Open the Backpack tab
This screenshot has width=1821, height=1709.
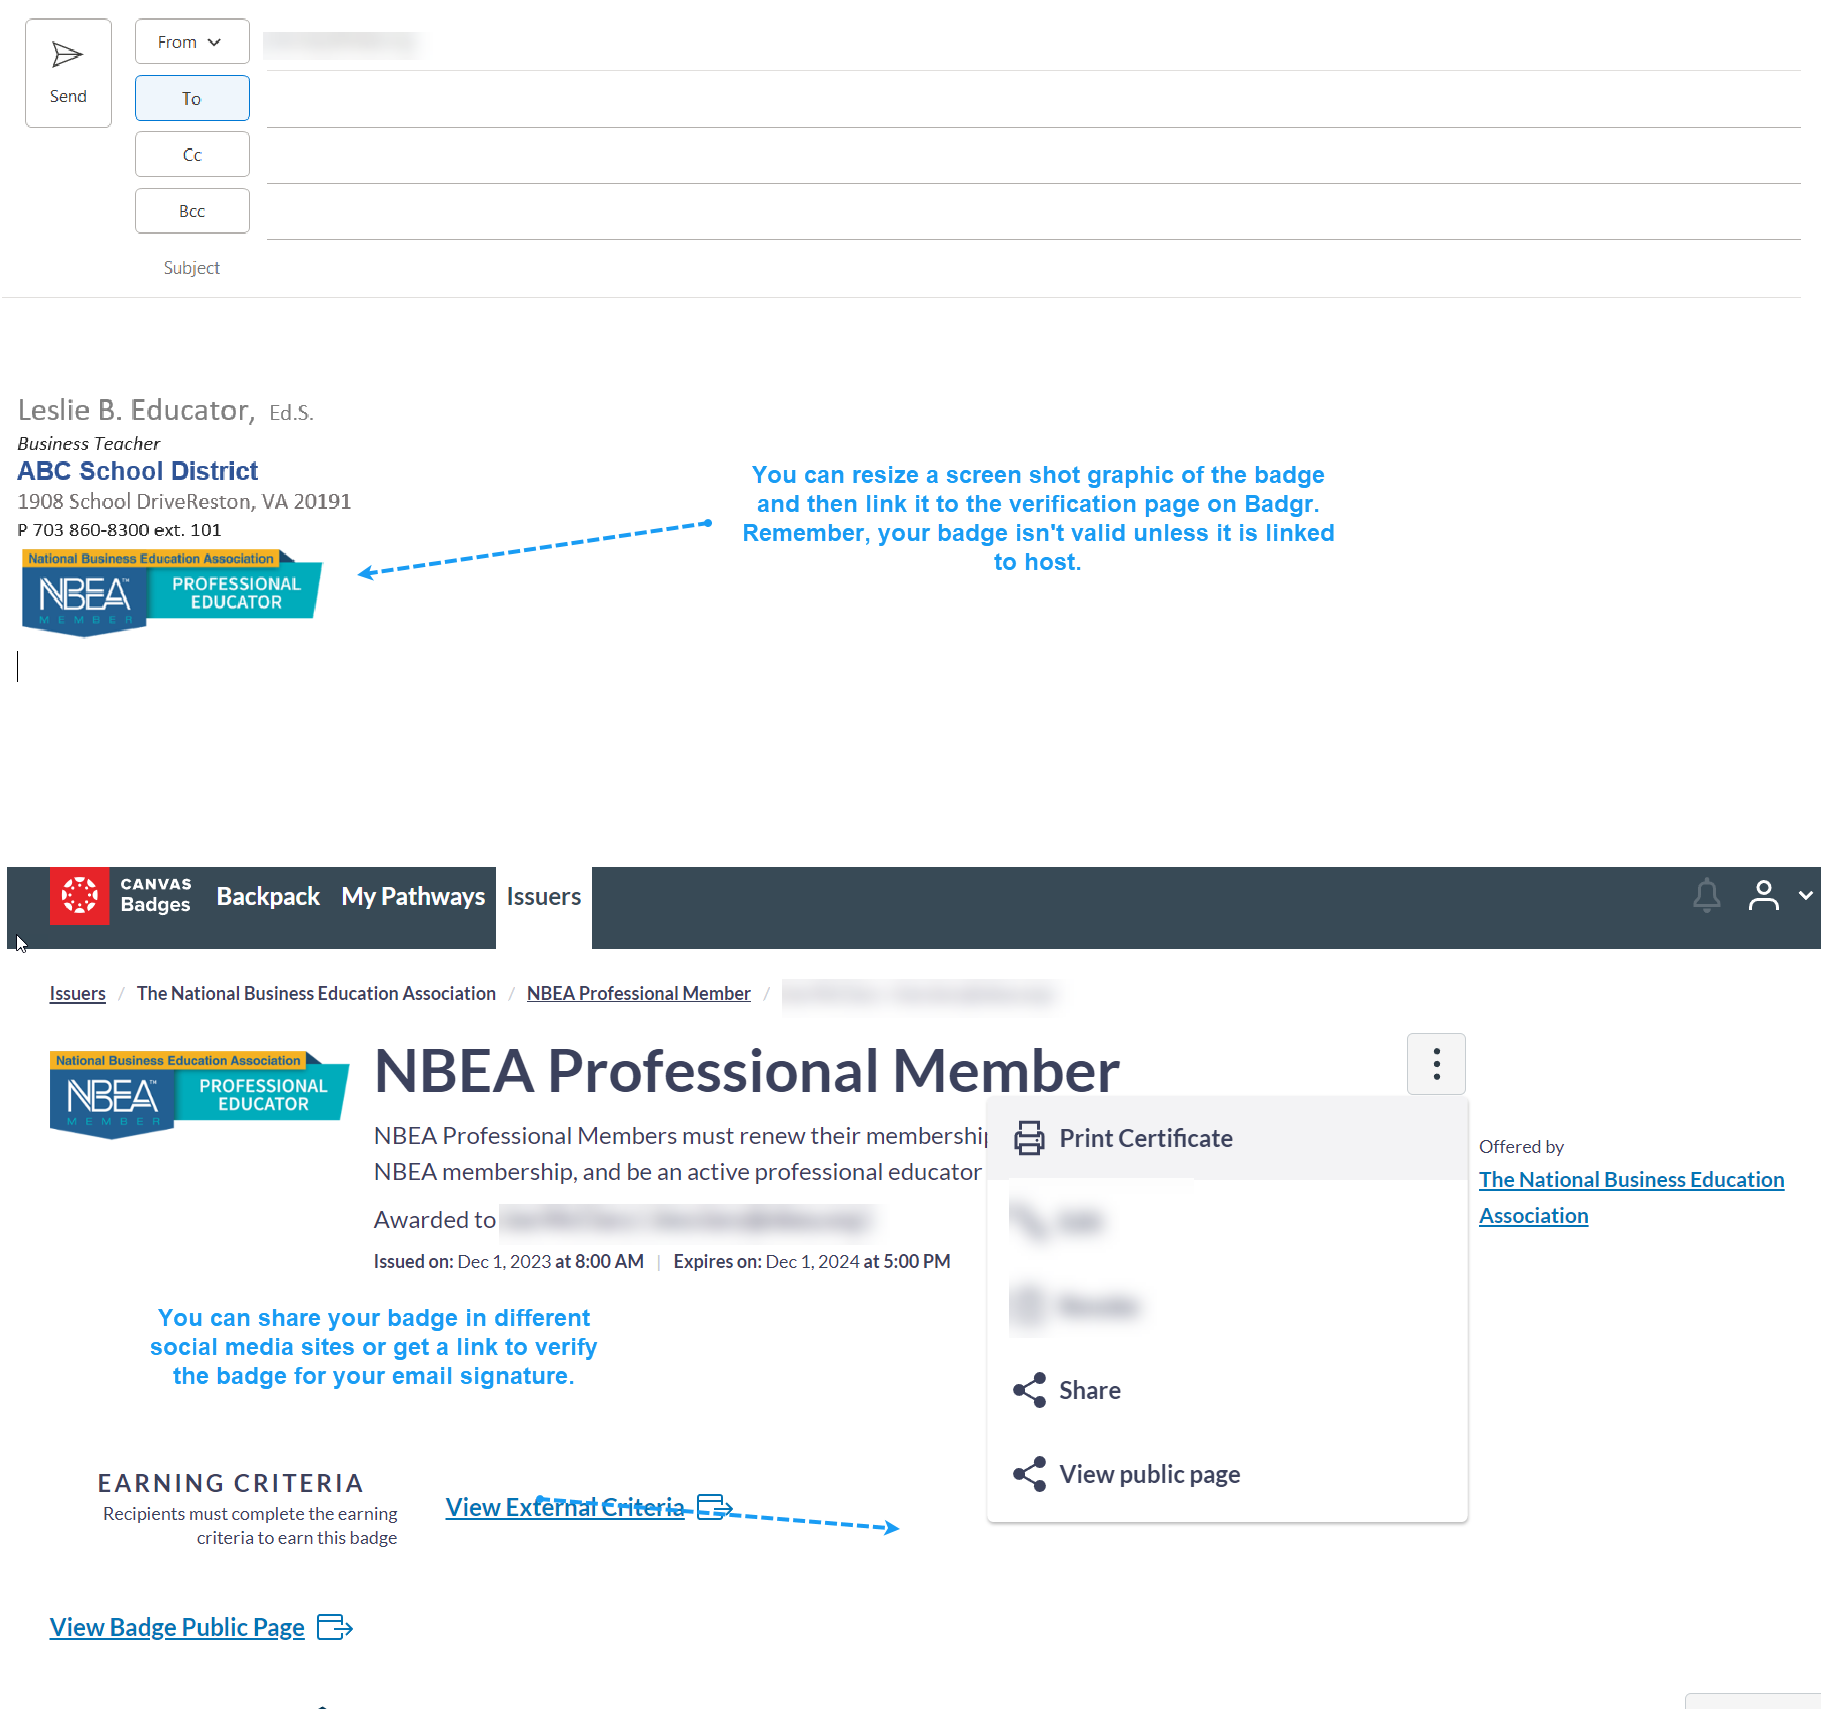pos(268,897)
